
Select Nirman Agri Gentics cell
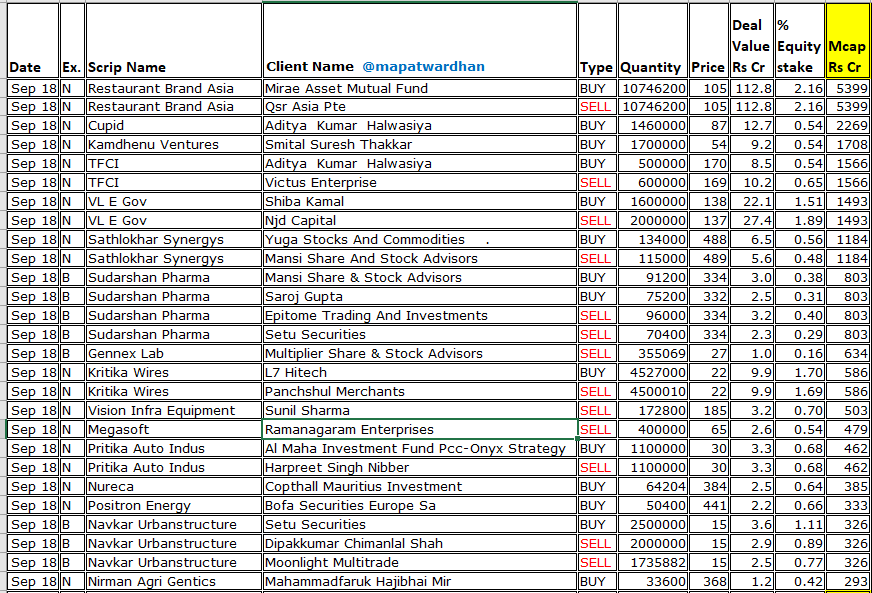pyautogui.click(x=174, y=582)
